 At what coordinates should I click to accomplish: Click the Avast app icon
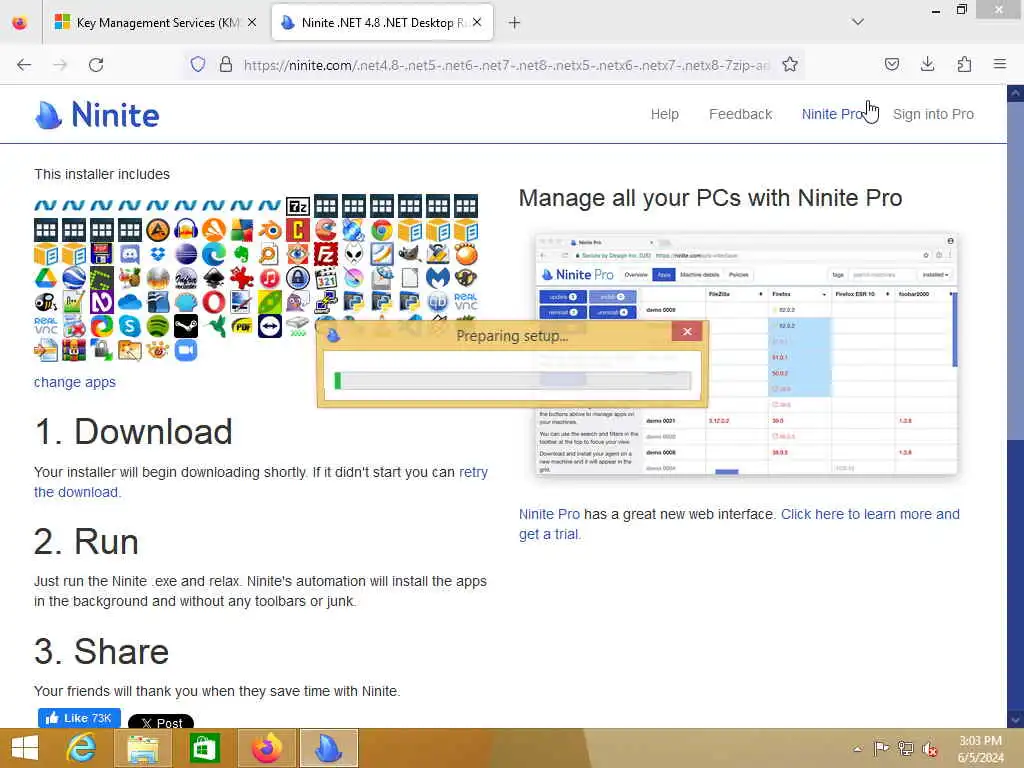[x=214, y=231]
